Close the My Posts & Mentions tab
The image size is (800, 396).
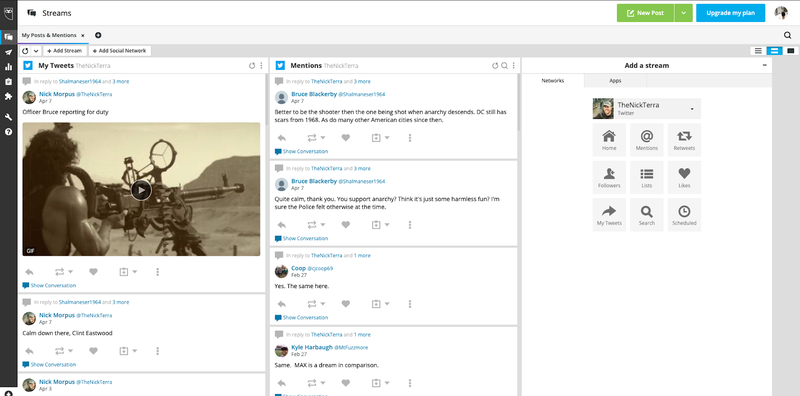tap(83, 36)
